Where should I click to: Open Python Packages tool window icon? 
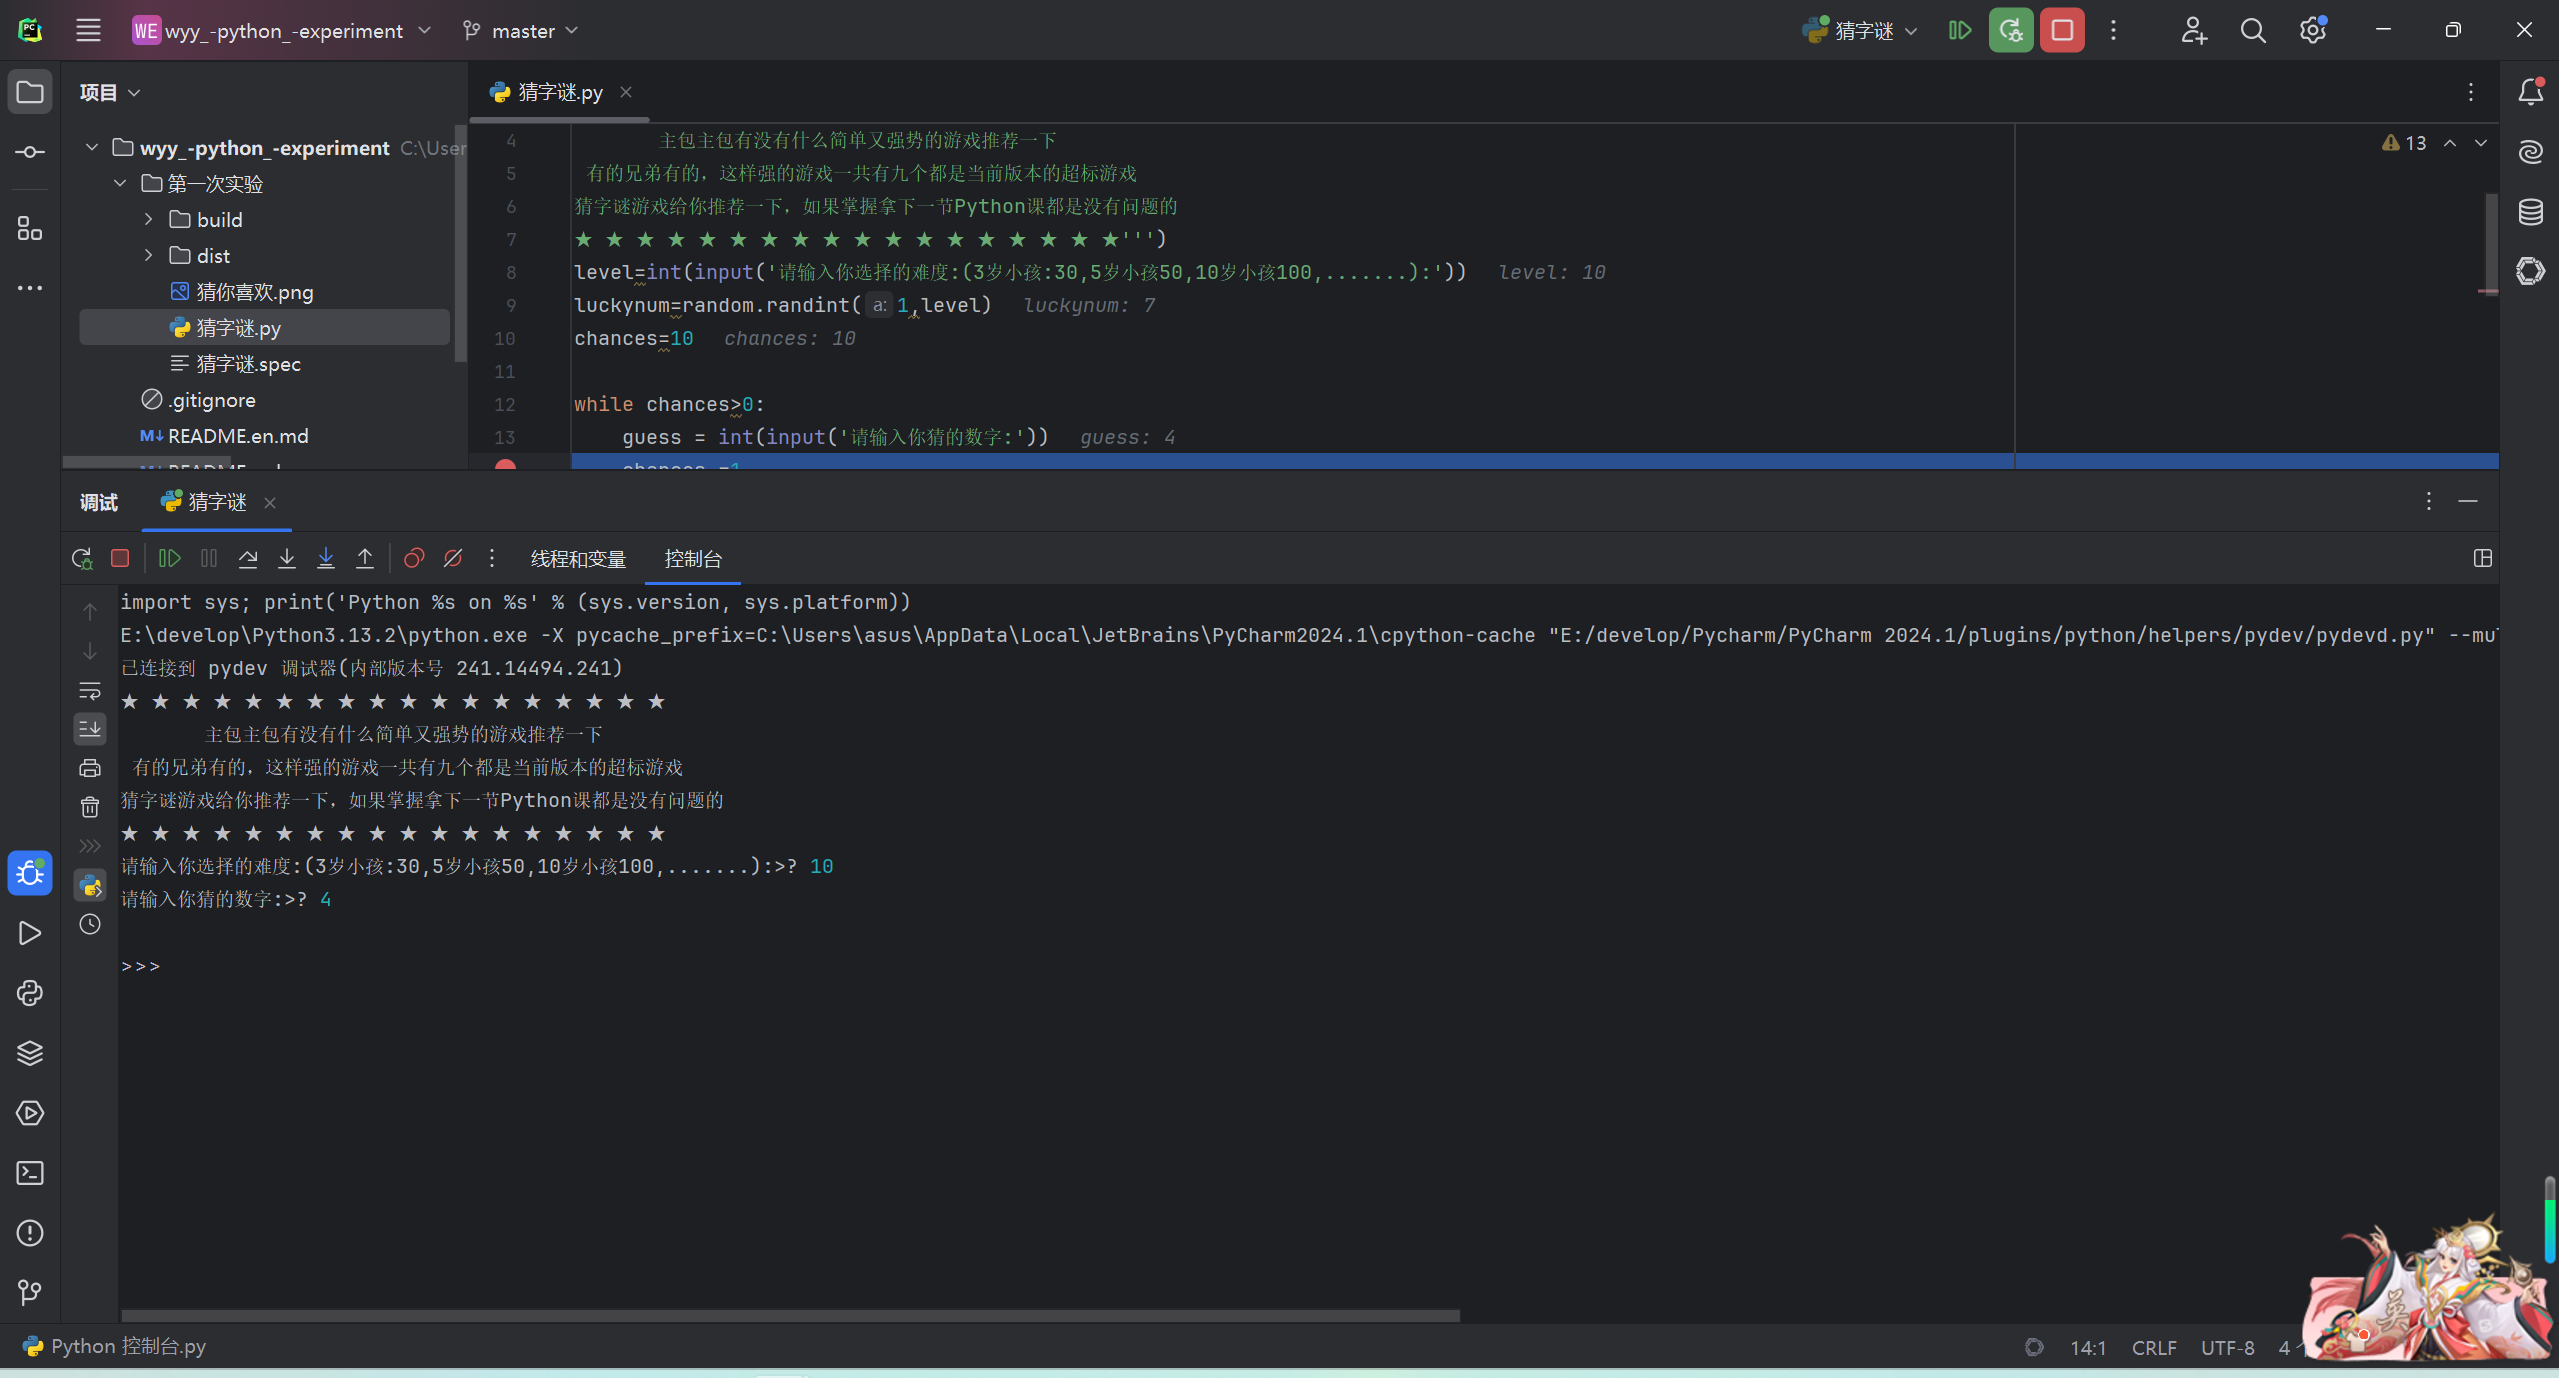tap(30, 1053)
